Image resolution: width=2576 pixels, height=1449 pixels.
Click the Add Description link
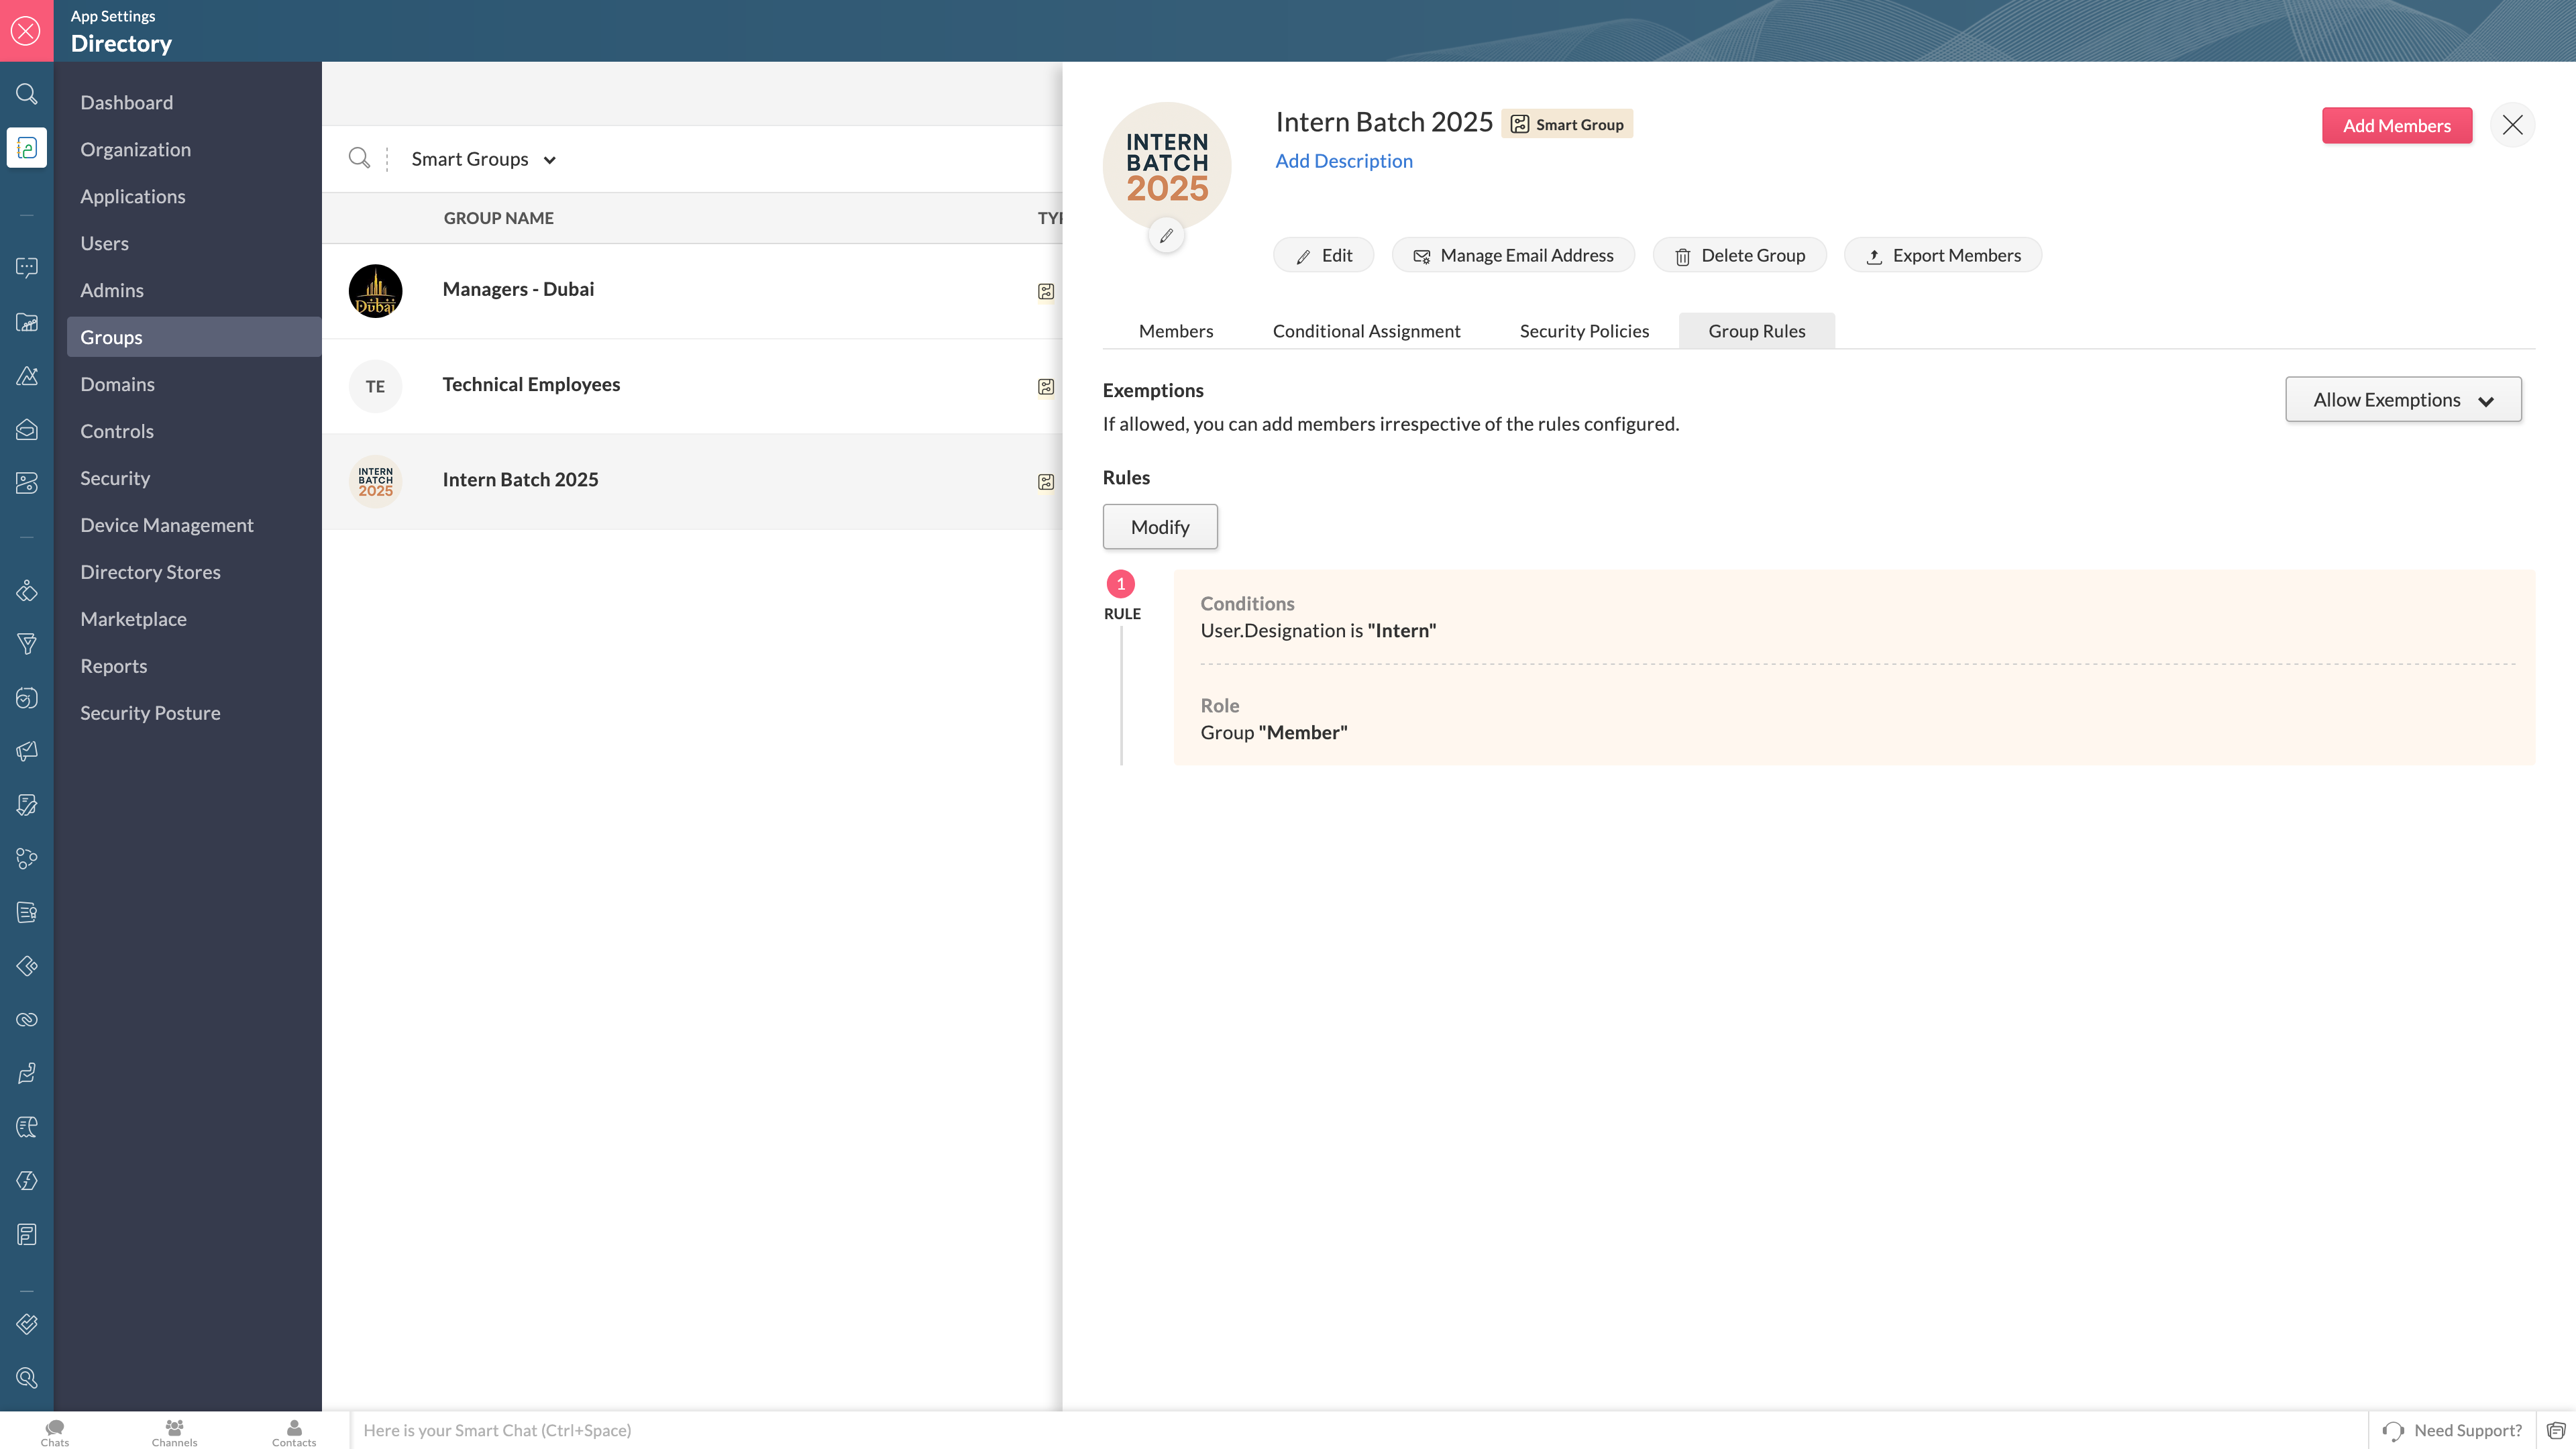pos(1343,161)
